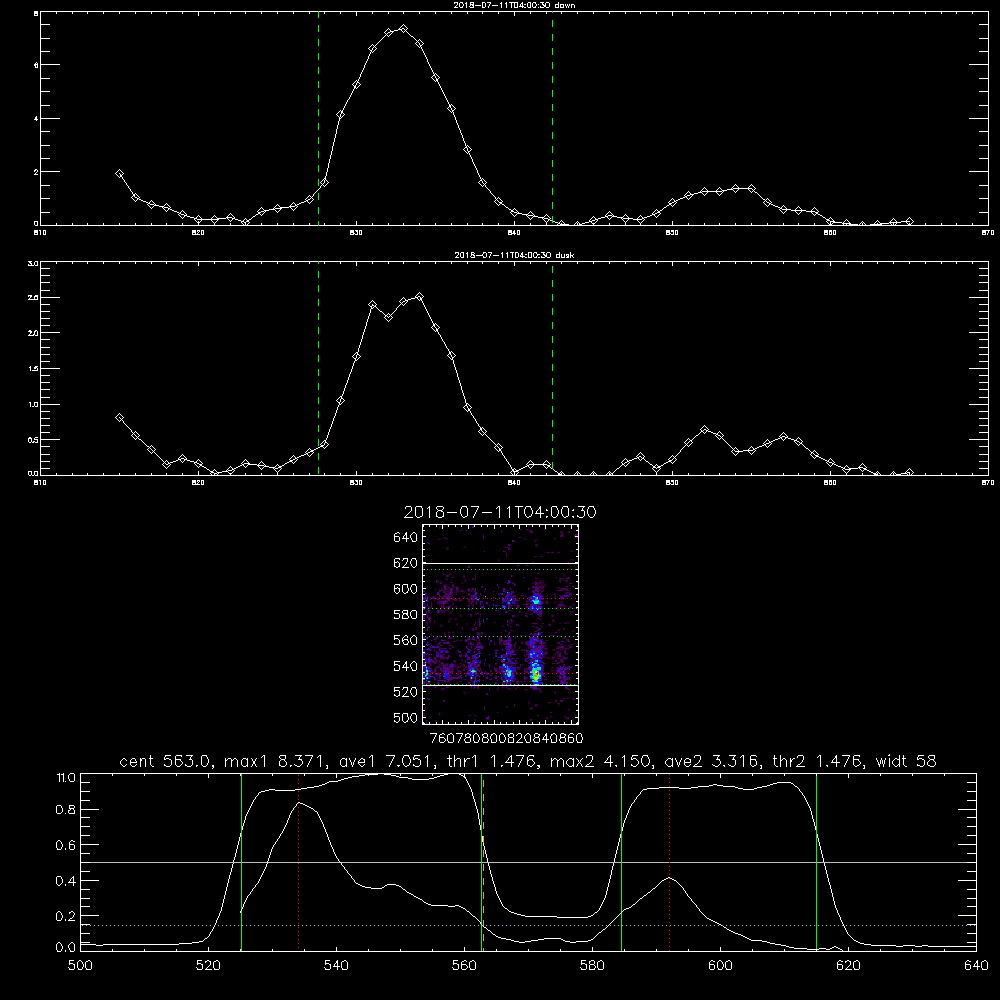Click the green solid line near 525 in the bottom plot

(x=241, y=862)
